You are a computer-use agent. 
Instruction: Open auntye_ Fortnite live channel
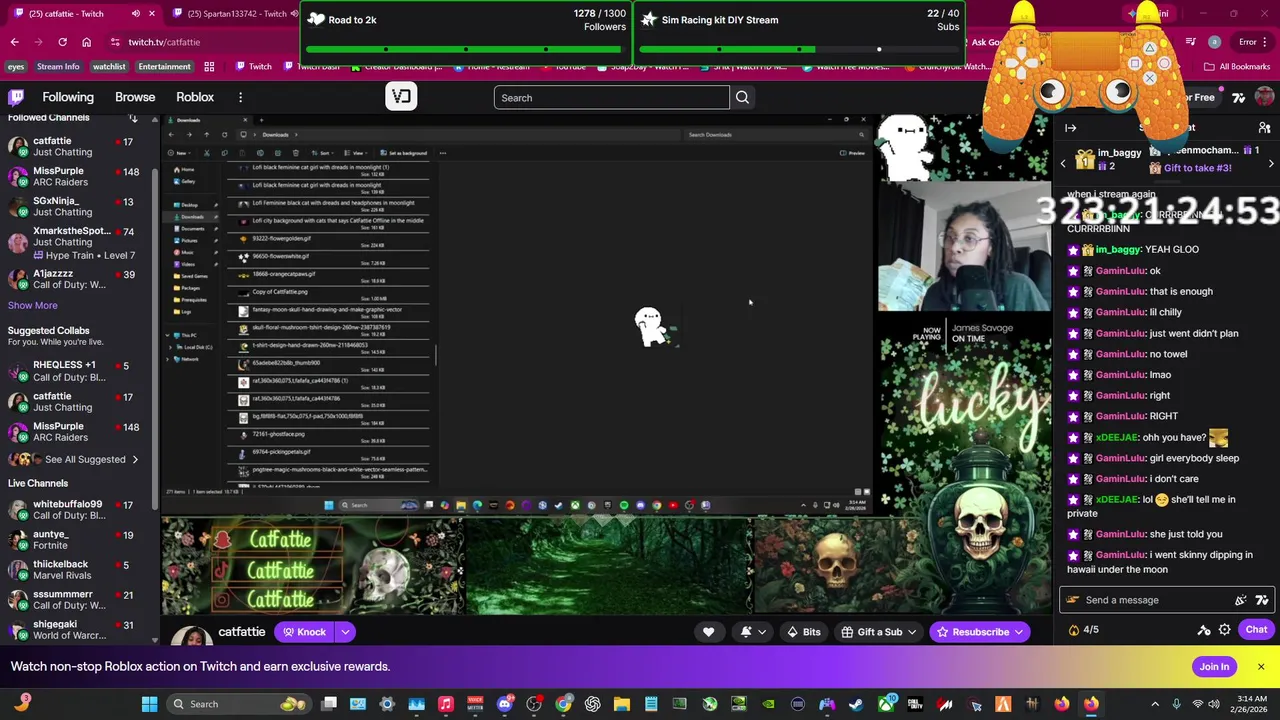pos(78,540)
